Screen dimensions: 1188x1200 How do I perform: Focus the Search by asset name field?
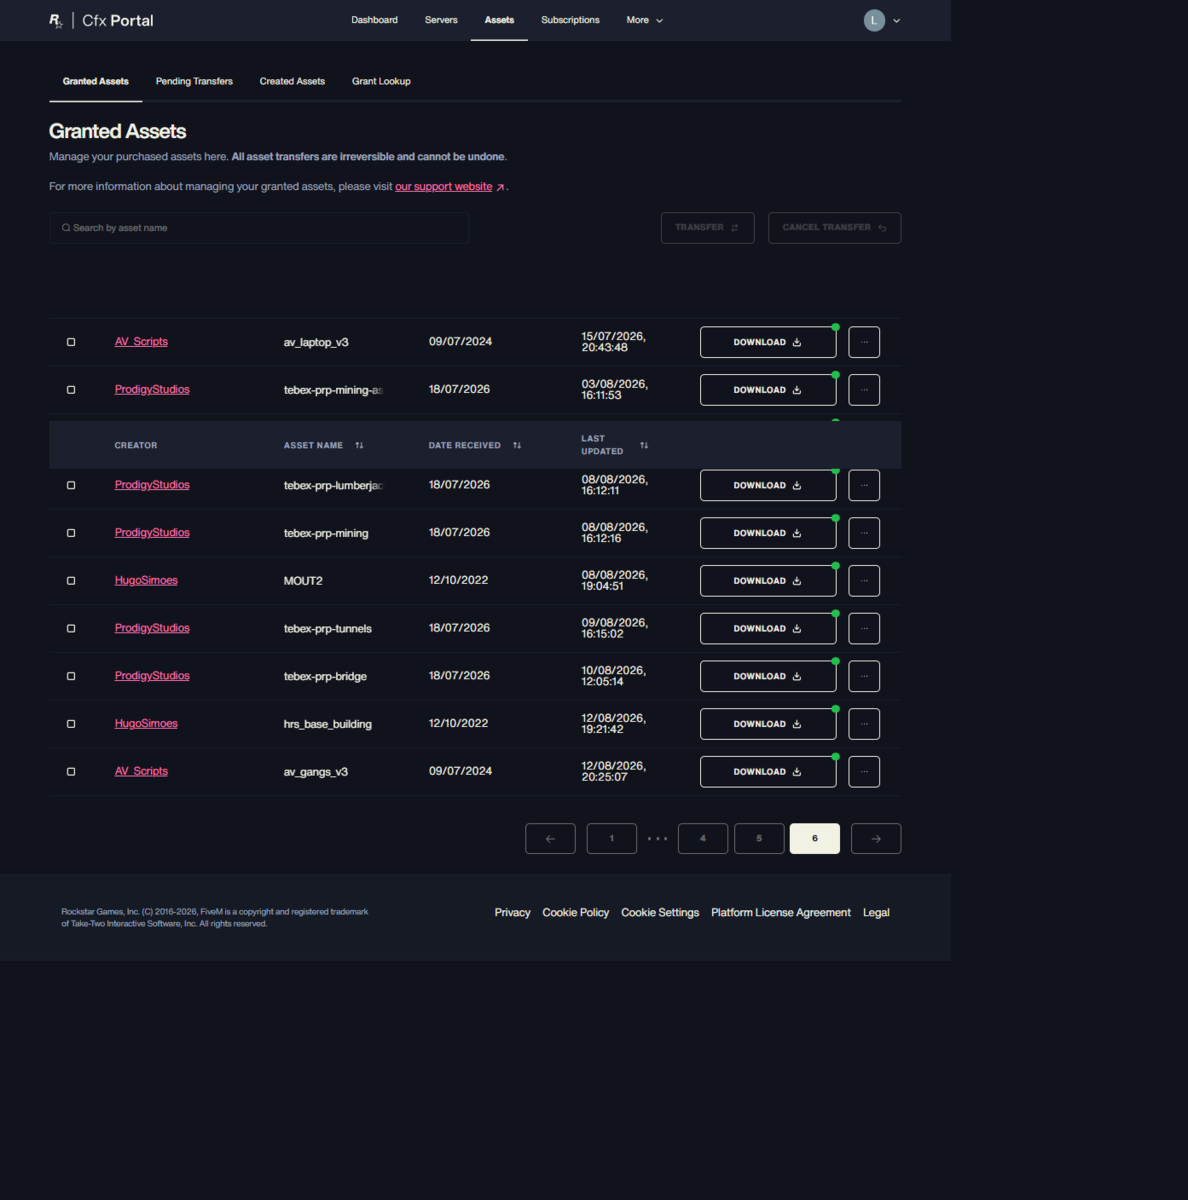[259, 228]
